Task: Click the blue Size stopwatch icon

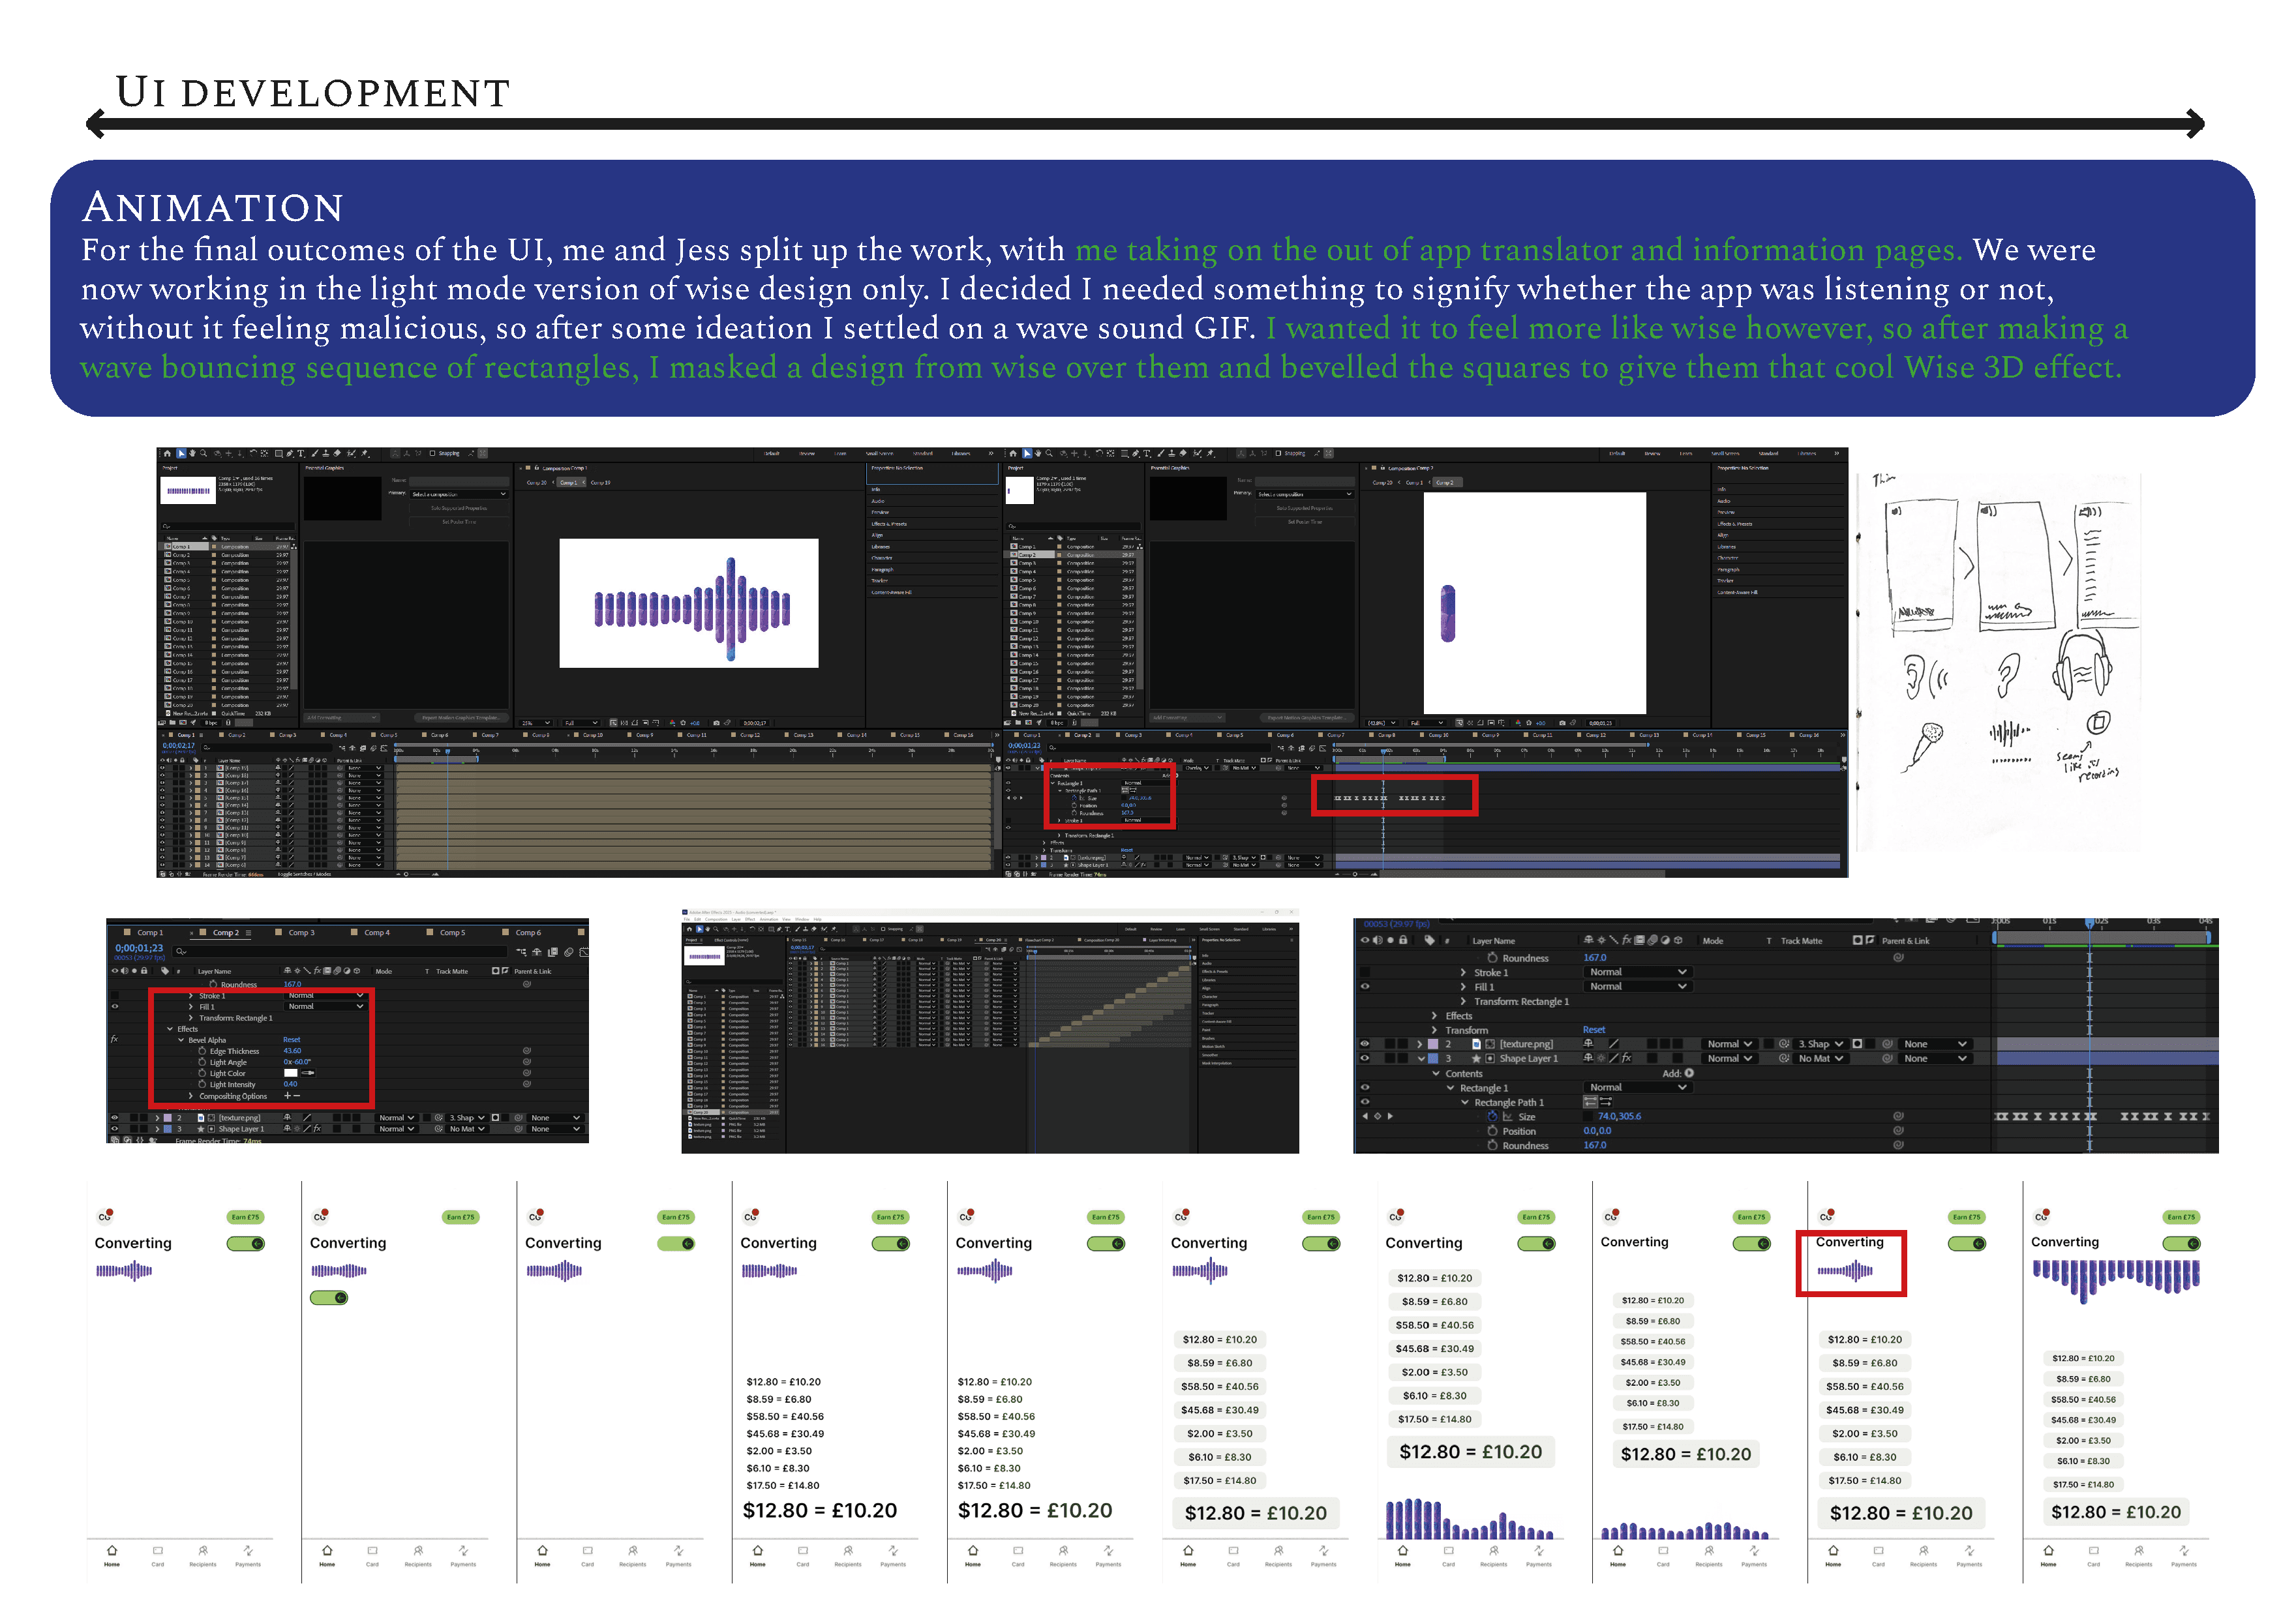Action: pyautogui.click(x=1493, y=1116)
